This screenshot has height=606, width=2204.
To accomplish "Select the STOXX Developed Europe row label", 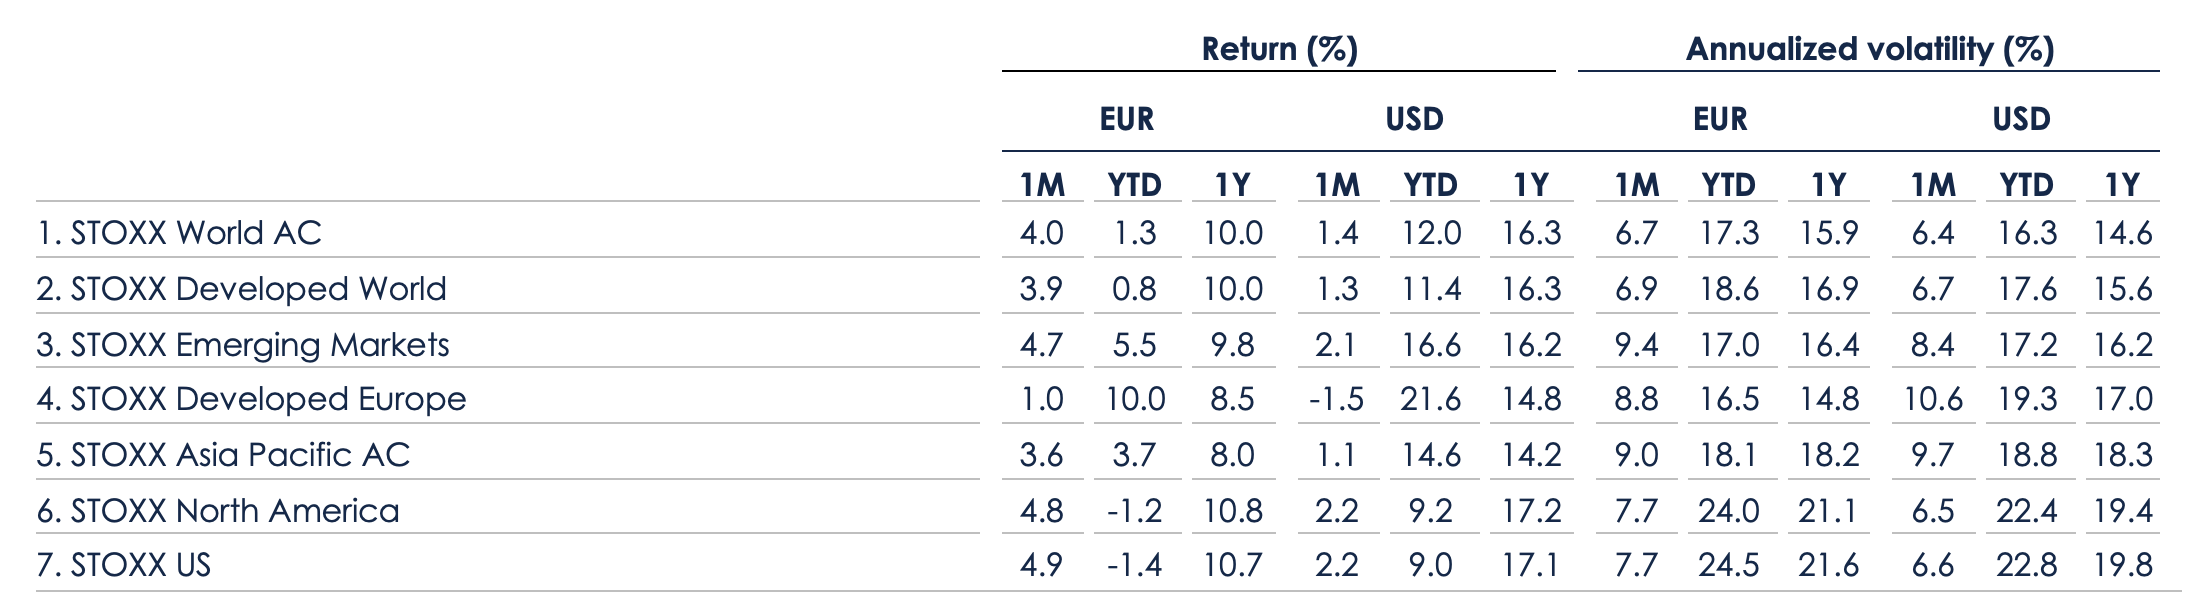I will coord(251,399).
